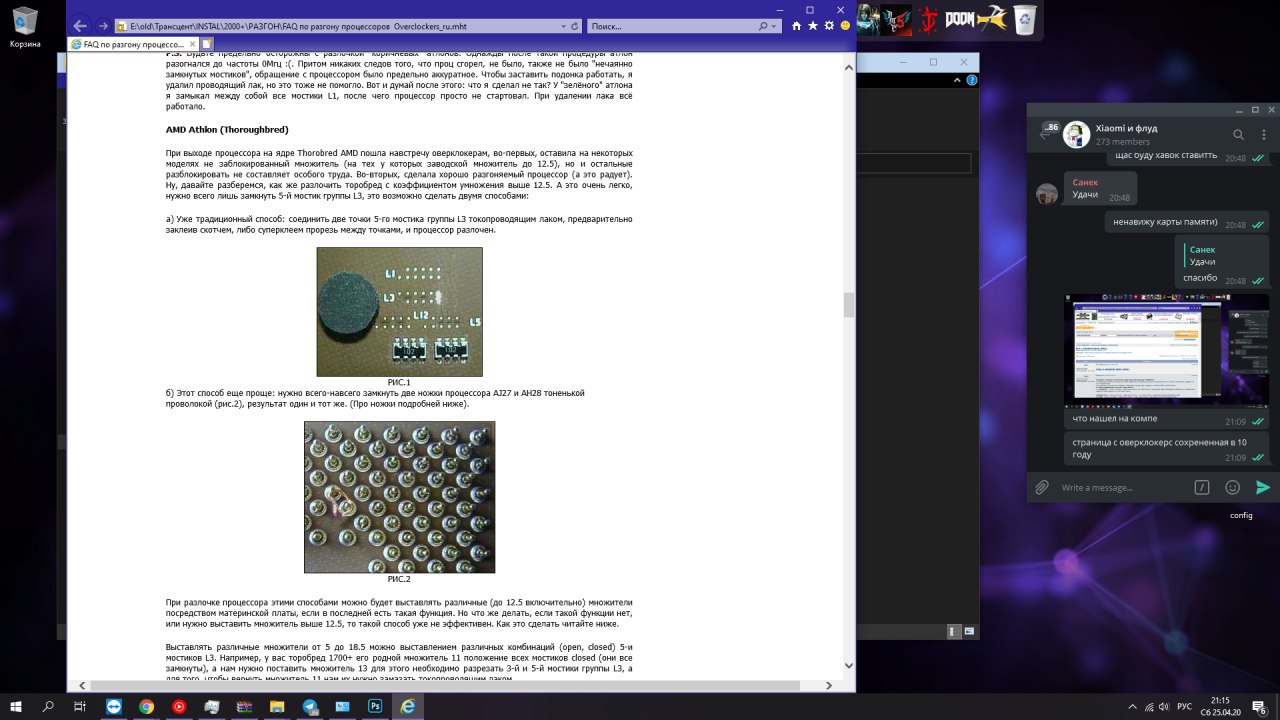Screen dimensions: 1280x720
Task: Click the magnifier search icon in Internet Explorer
Action: coord(764,26)
